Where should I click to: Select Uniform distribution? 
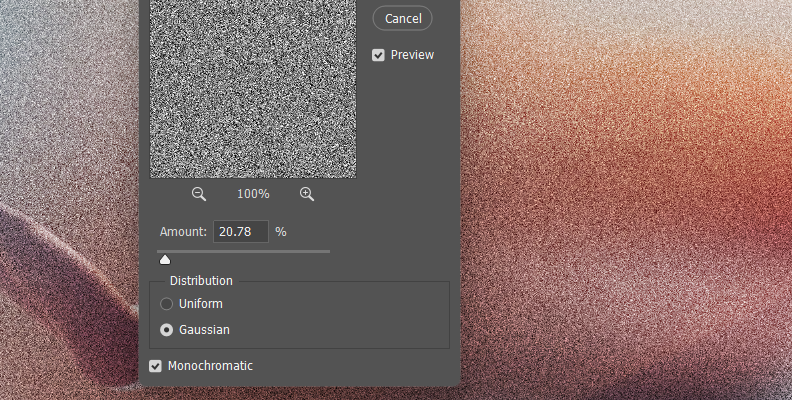point(166,304)
